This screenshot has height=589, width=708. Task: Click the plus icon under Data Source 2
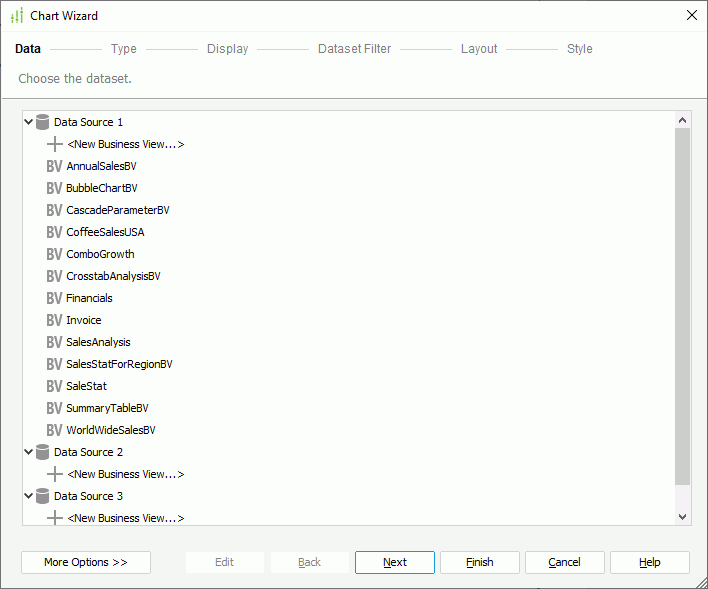(54, 474)
